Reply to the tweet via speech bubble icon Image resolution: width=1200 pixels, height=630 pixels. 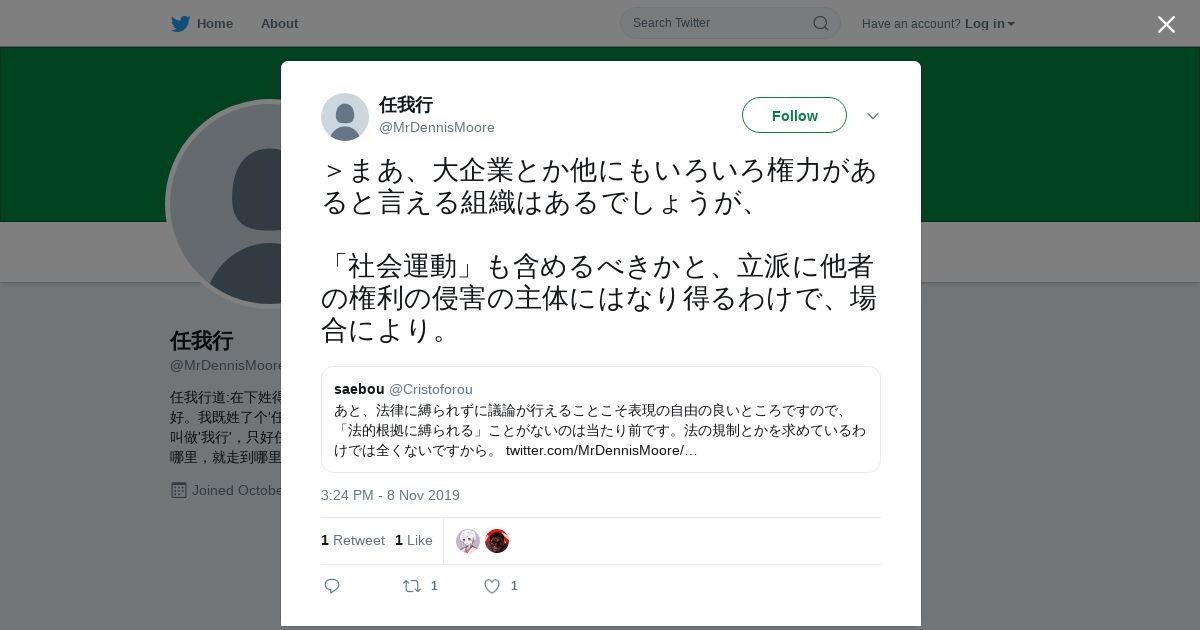pos(332,586)
